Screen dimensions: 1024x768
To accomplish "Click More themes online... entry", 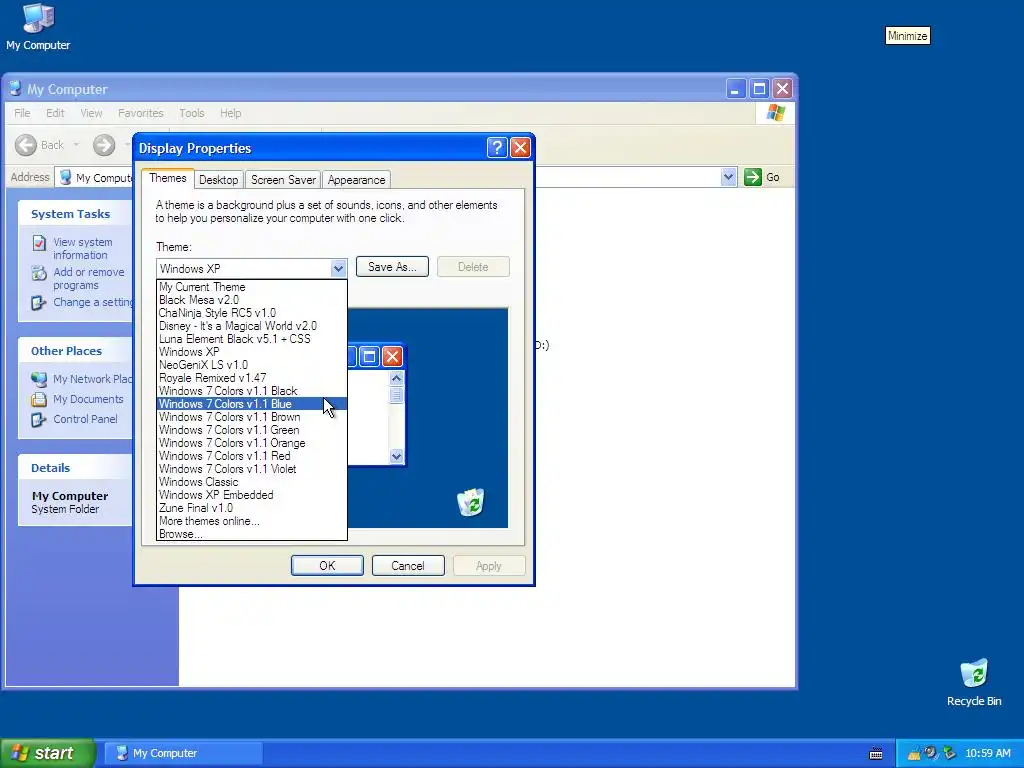I will point(251,521).
